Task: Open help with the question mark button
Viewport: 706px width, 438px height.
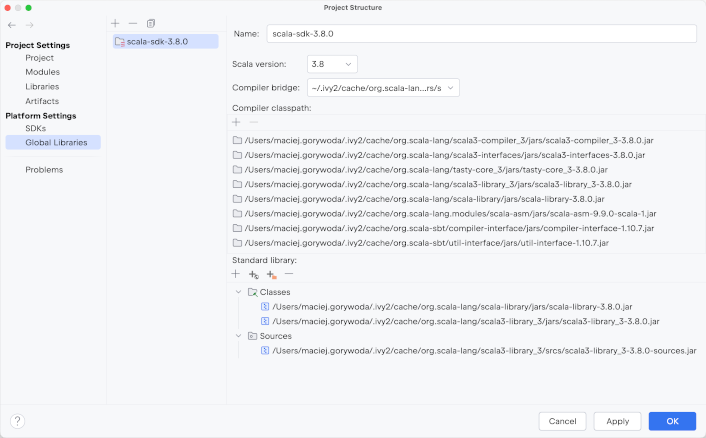Action: [x=17, y=421]
